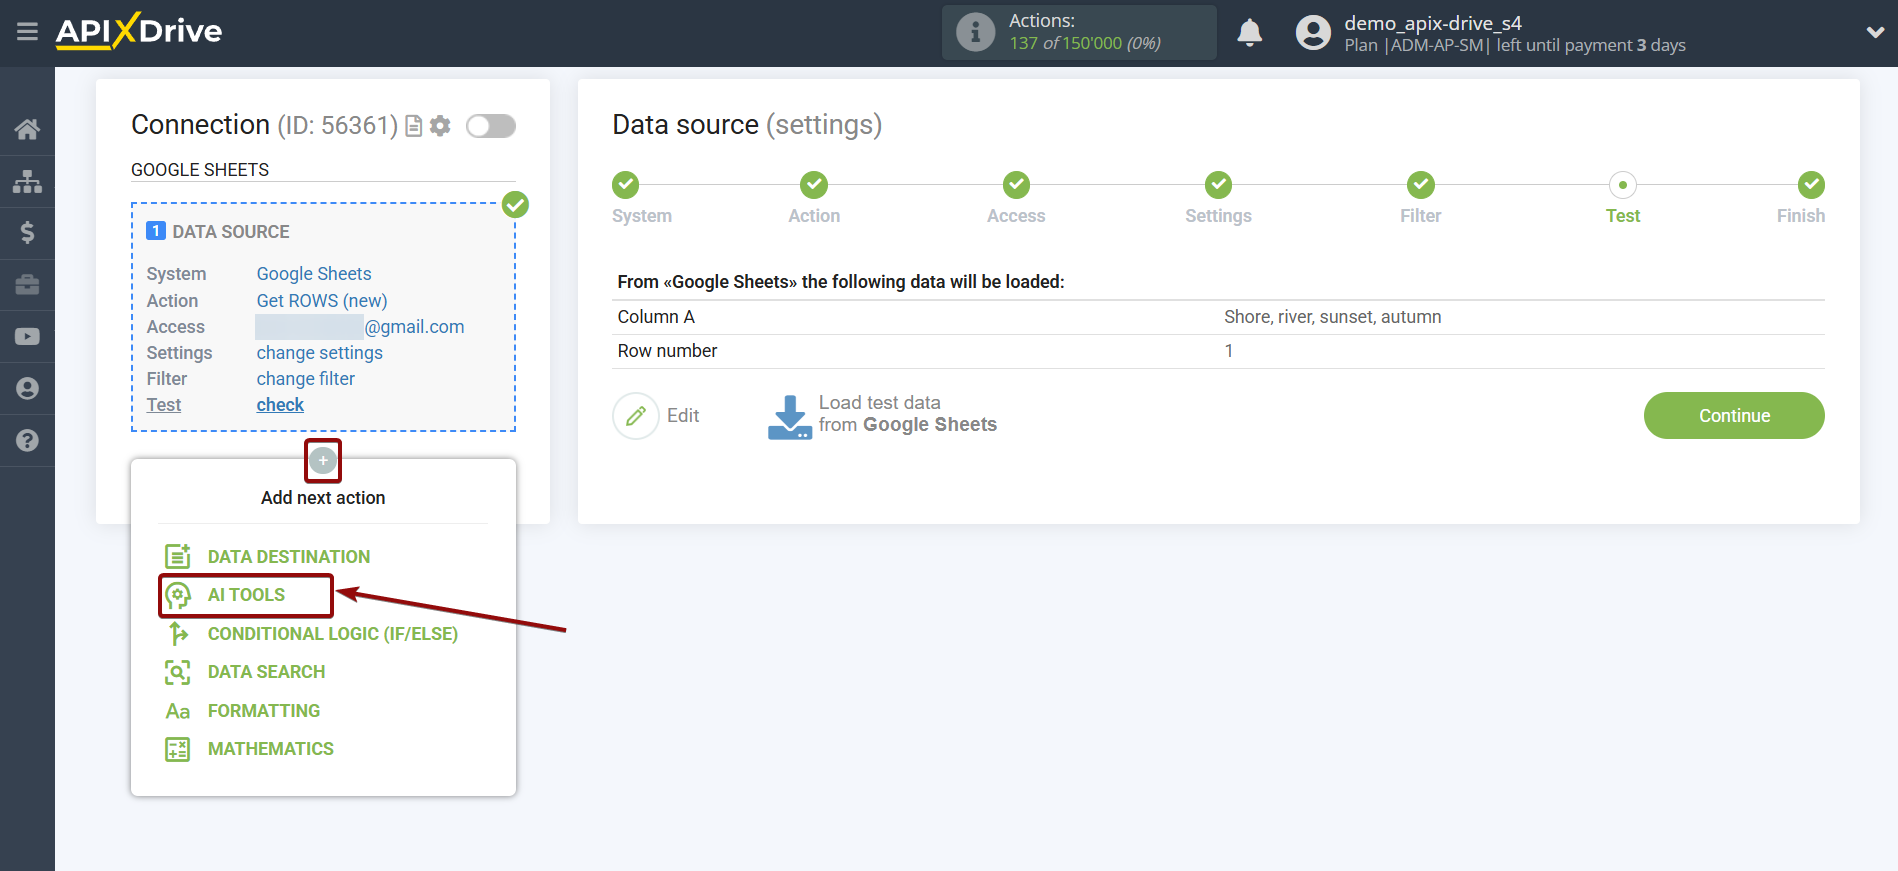This screenshot has height=871, width=1898.
Task: Click the plus add next action button
Action: coord(322,460)
